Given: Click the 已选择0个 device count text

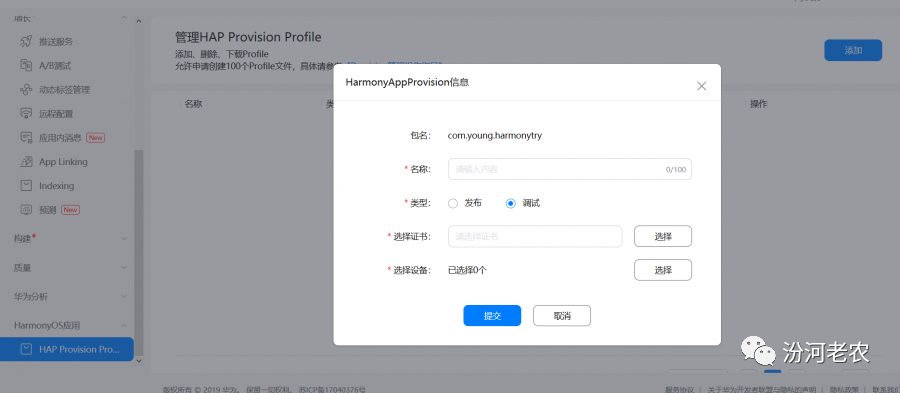Looking at the screenshot, I should [x=467, y=270].
